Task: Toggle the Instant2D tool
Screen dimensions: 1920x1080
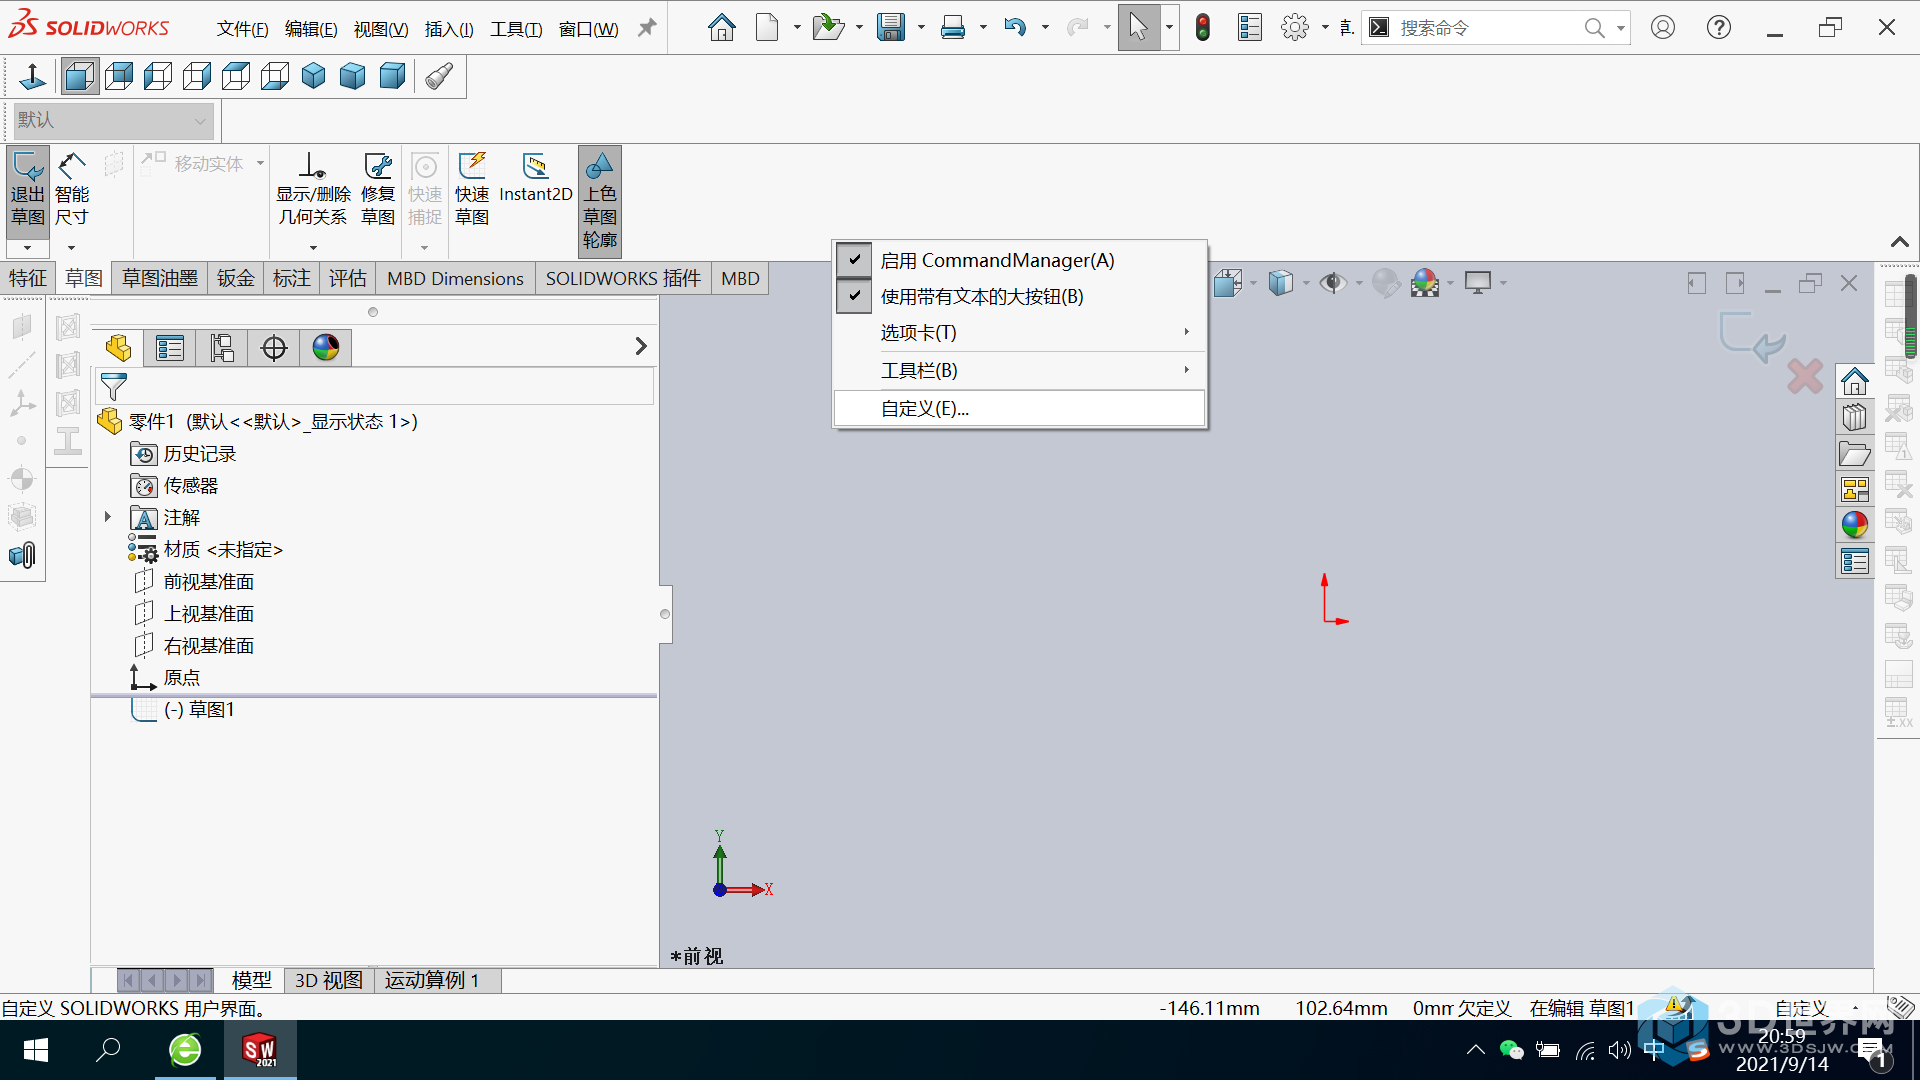Action: click(x=535, y=178)
